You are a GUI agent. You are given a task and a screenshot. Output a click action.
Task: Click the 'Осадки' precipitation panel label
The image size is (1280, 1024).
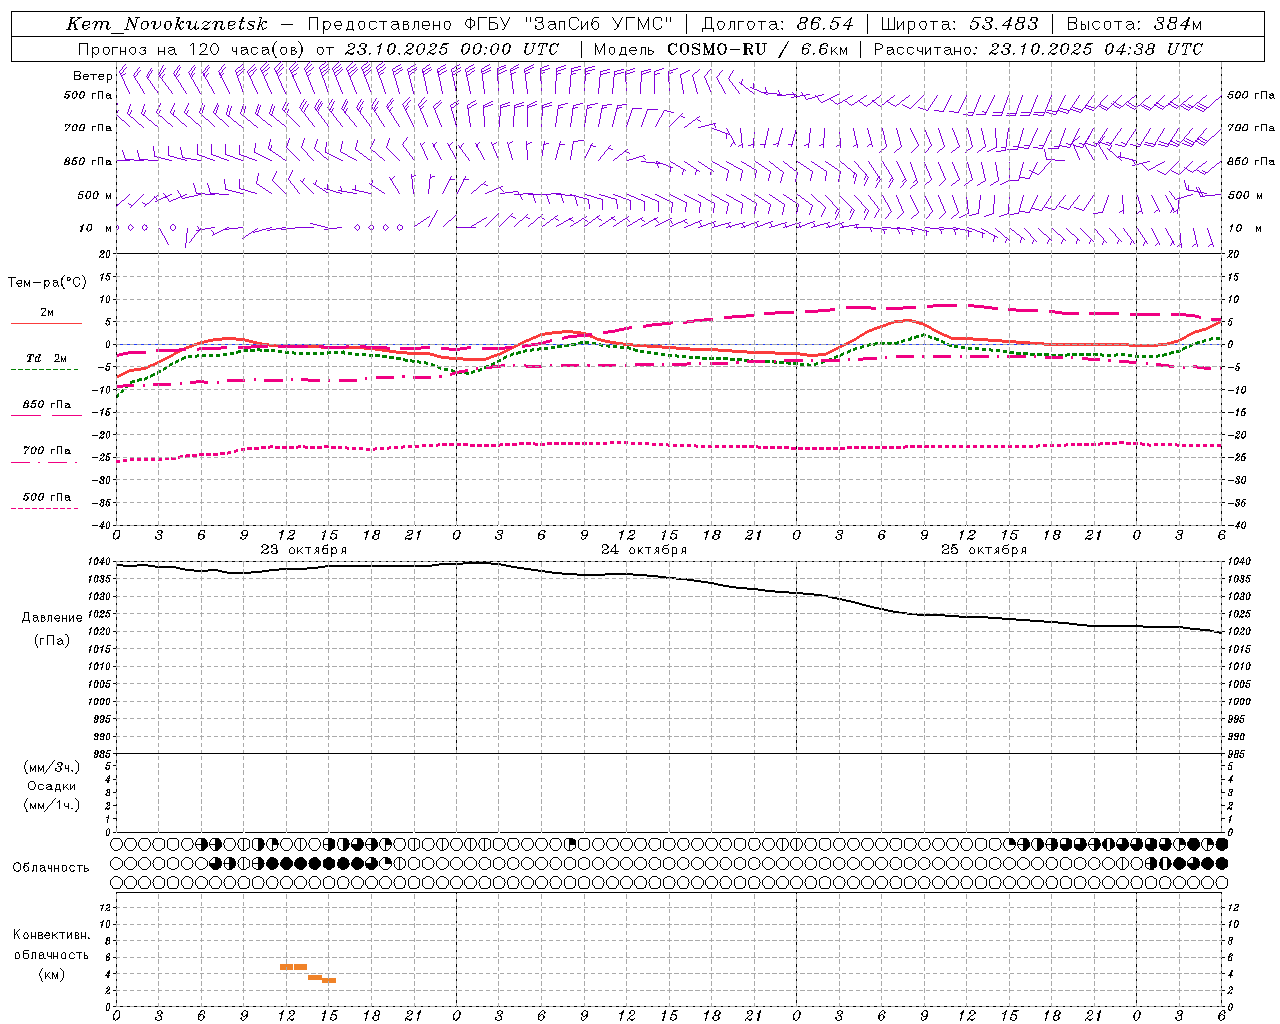click(x=52, y=786)
